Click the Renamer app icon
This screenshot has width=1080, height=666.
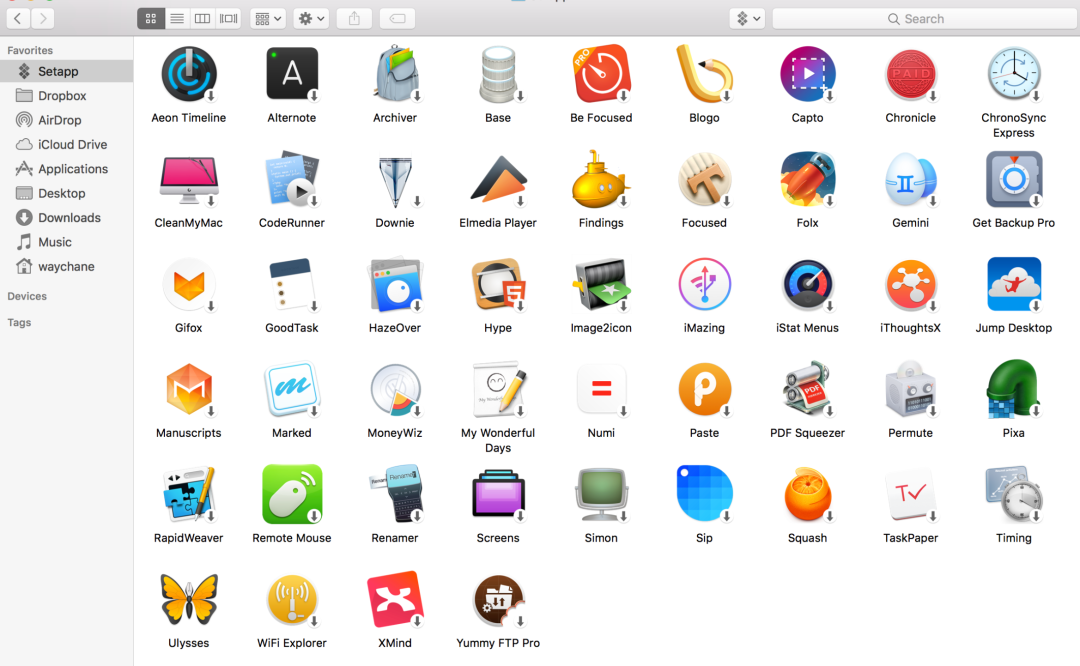(x=395, y=494)
